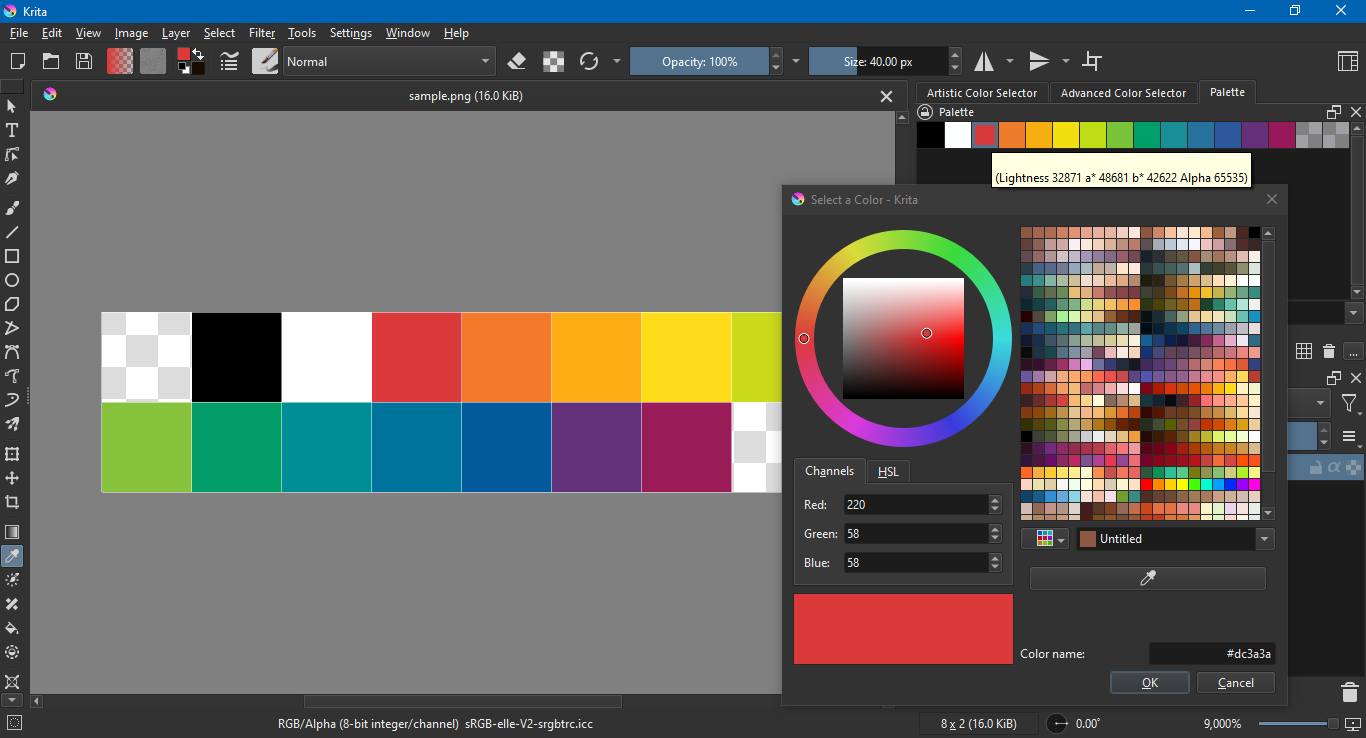Reload the original brush preset icon
The image size is (1366, 738).
point(589,61)
